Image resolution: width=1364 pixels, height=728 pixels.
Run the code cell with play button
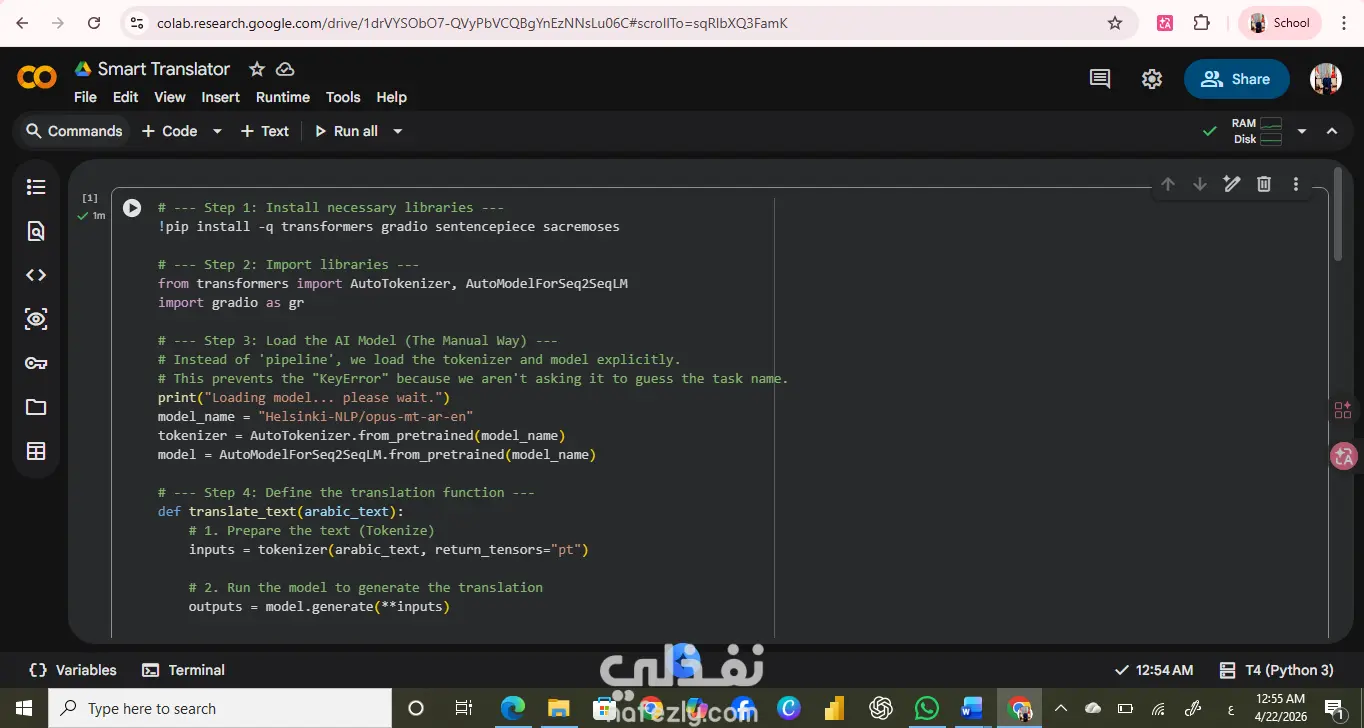click(x=132, y=208)
